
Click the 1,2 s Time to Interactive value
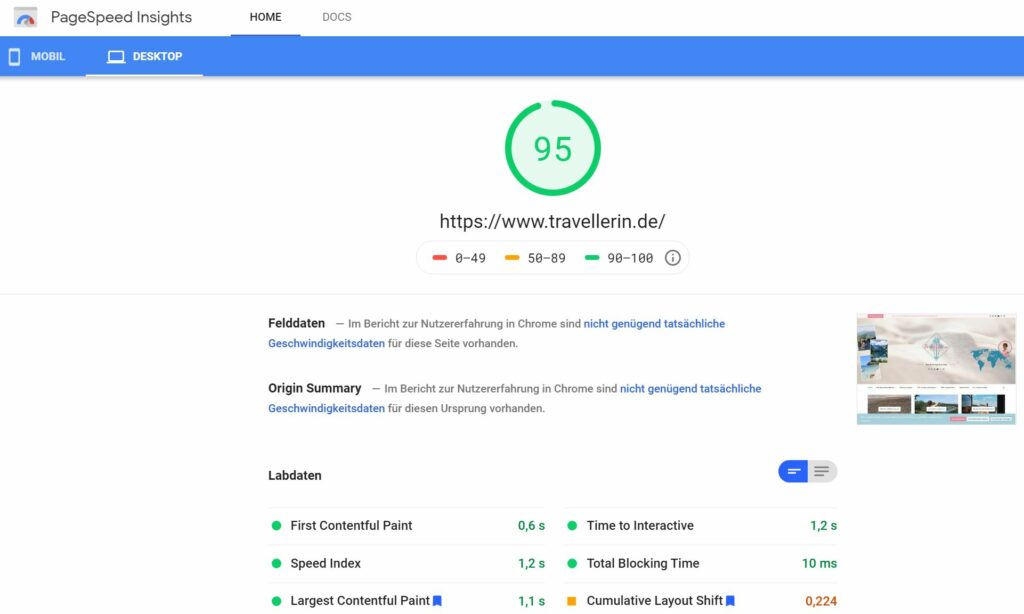click(x=823, y=526)
